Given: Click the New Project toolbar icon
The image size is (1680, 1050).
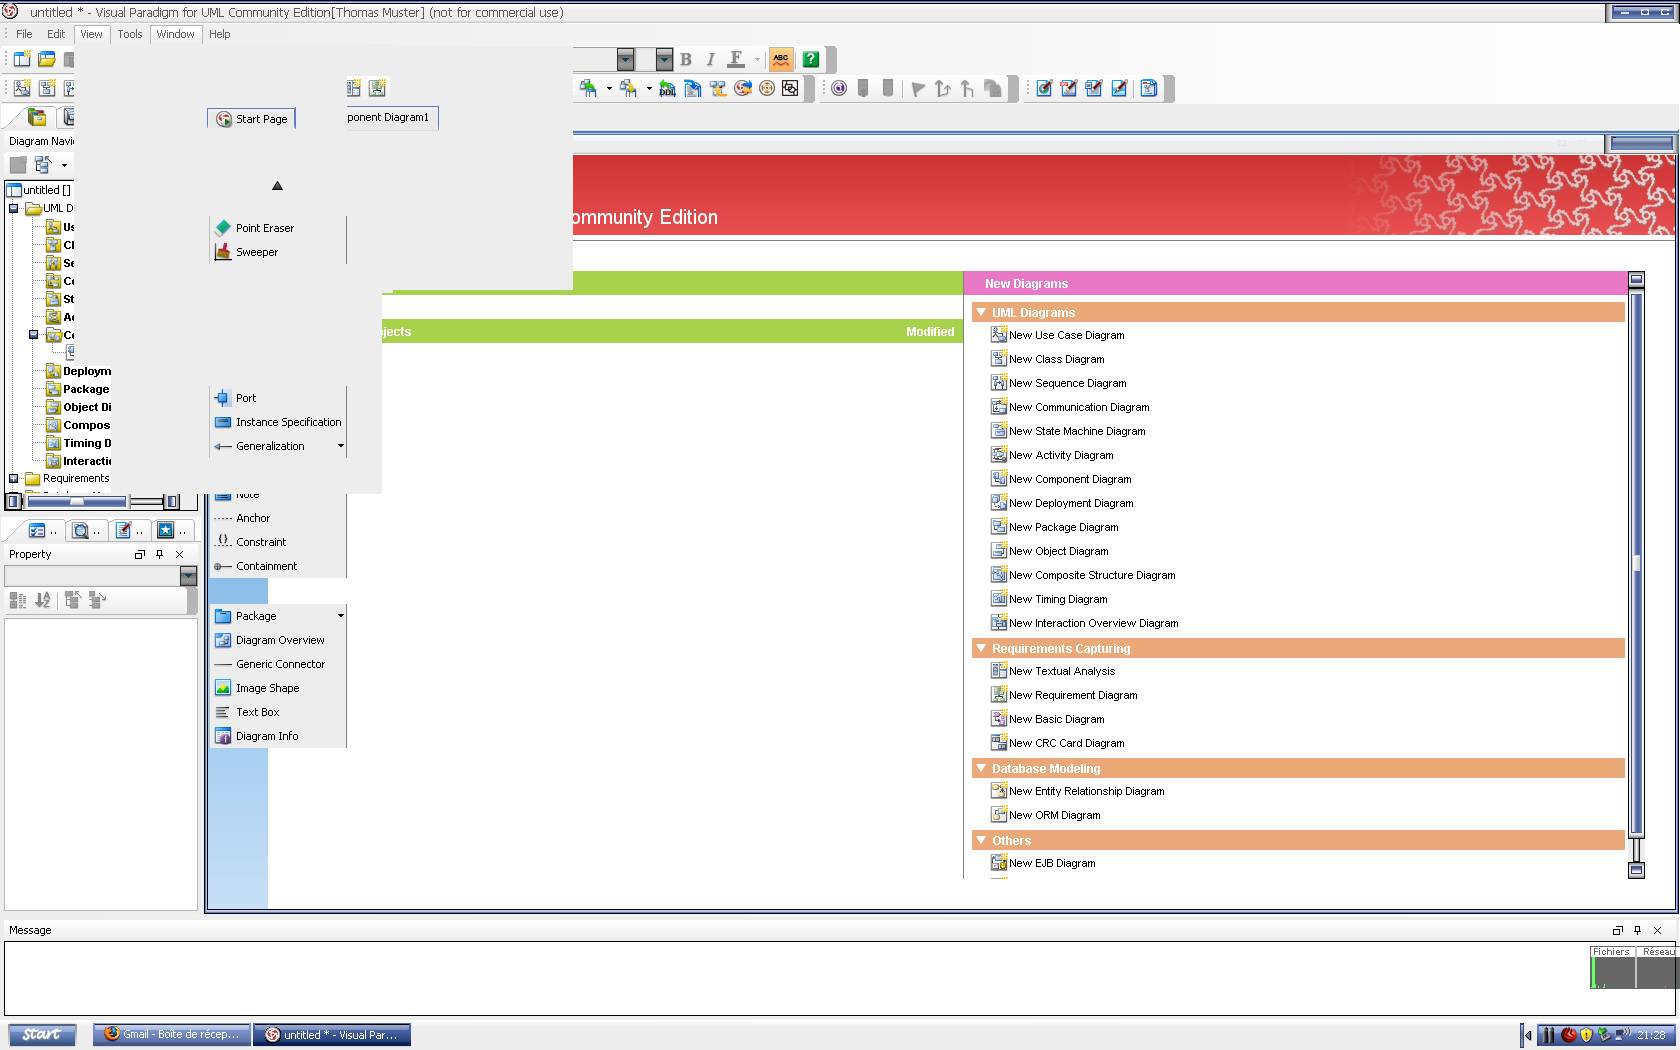Looking at the screenshot, I should tap(22, 59).
